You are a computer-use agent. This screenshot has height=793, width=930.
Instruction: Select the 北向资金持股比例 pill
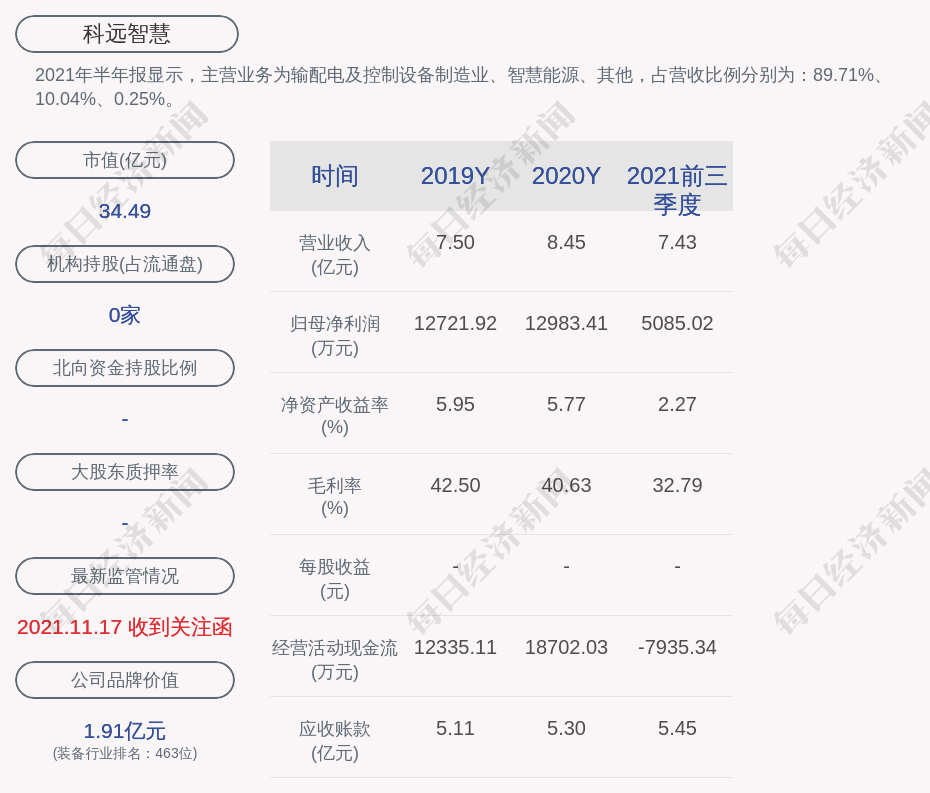(x=125, y=368)
